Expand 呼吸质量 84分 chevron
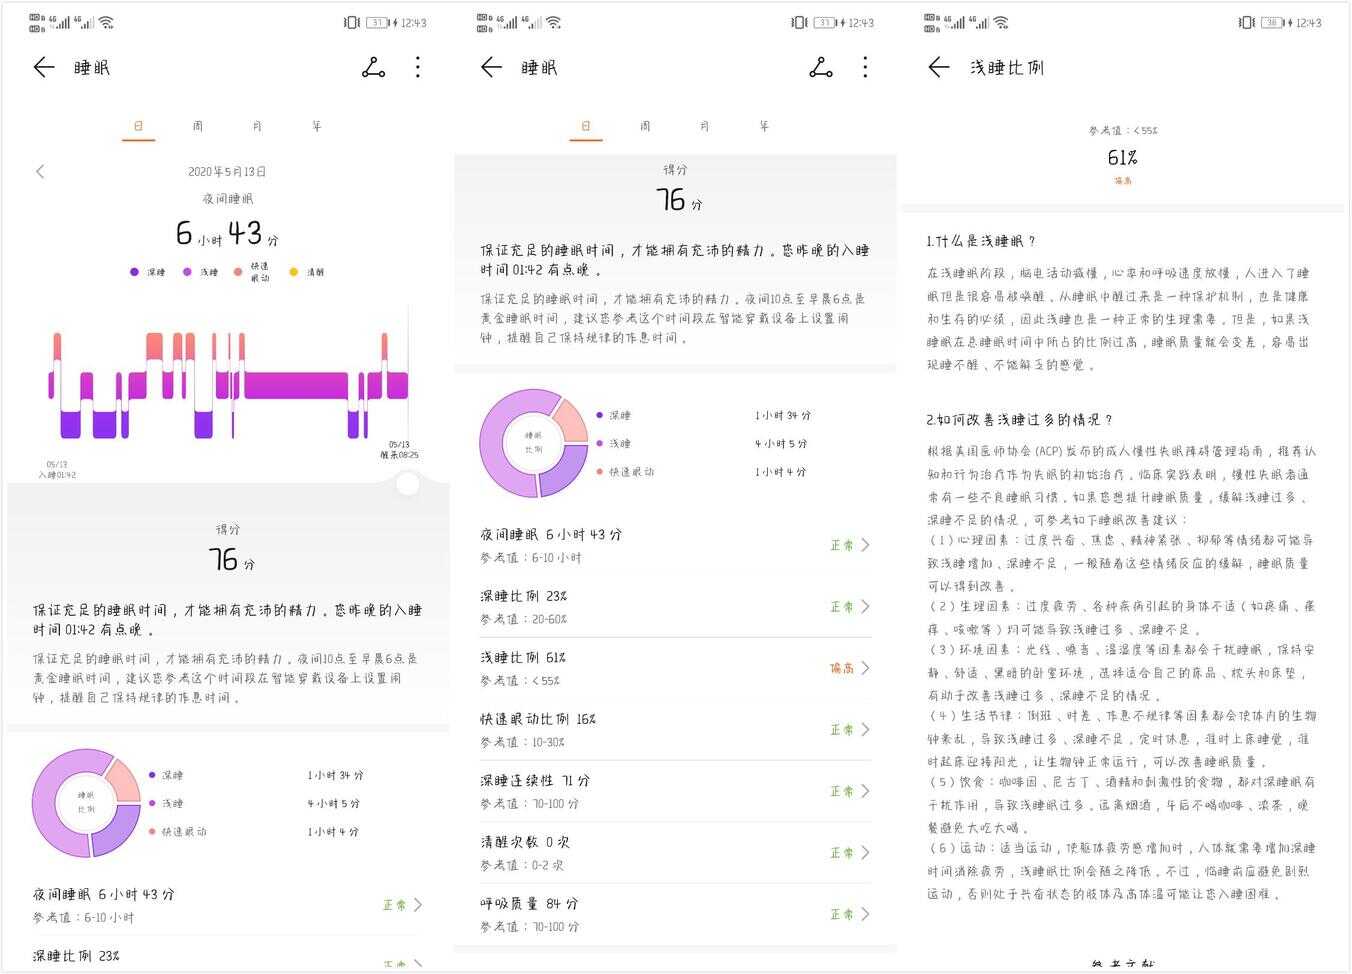This screenshot has height=974, width=1352. click(865, 914)
